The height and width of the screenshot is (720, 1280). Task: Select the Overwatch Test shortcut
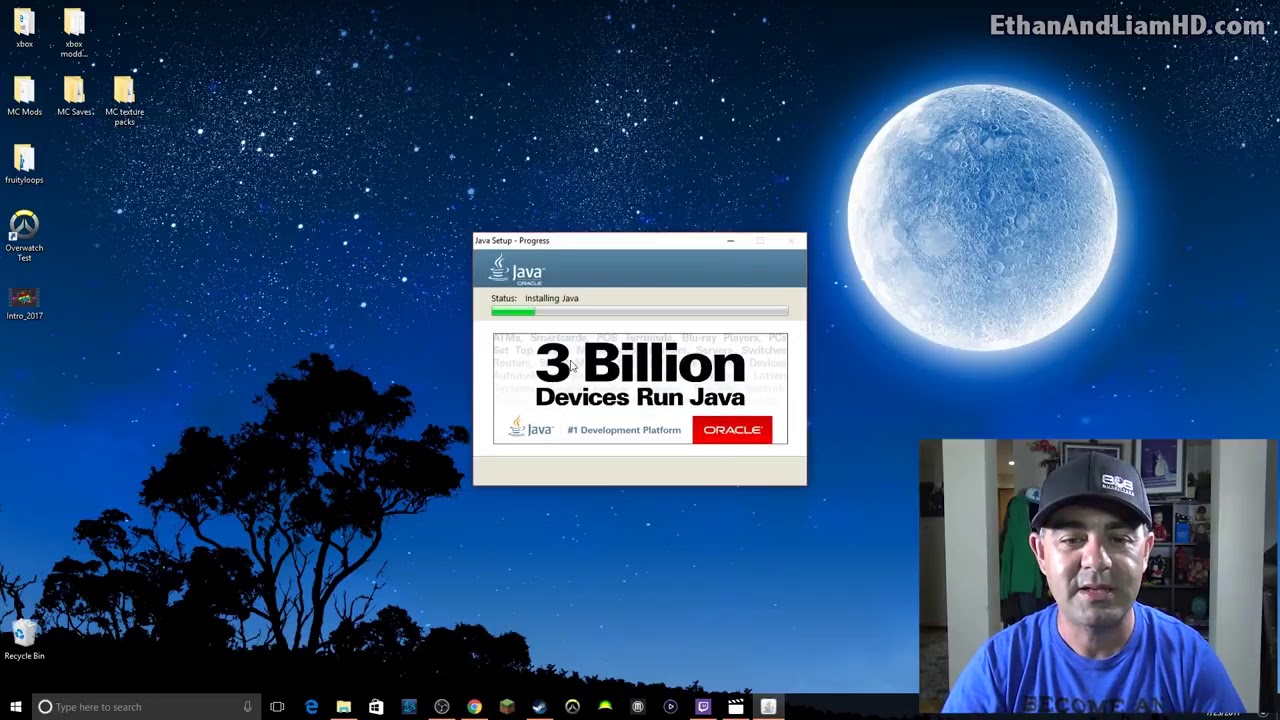pos(24,235)
